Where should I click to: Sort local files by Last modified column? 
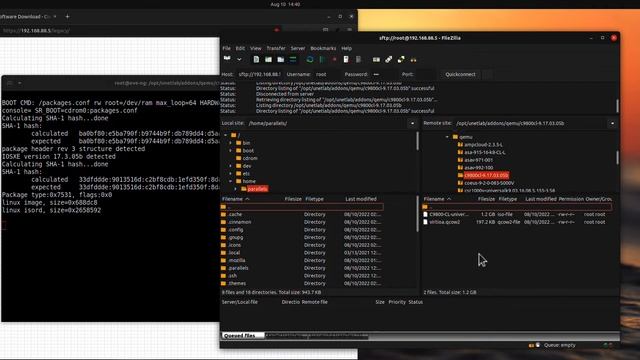pos(361,199)
